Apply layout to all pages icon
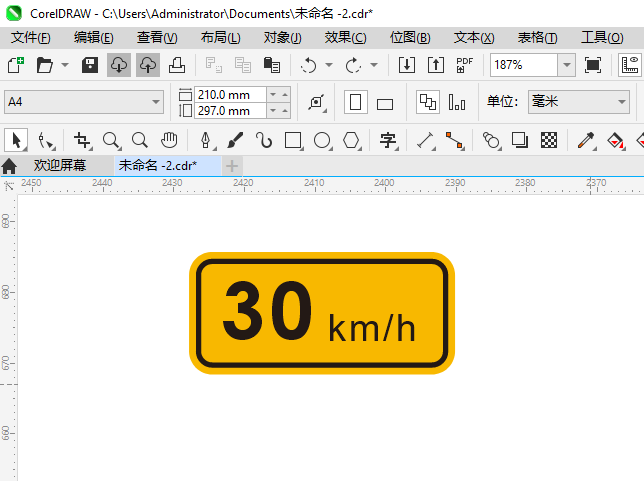 point(428,102)
